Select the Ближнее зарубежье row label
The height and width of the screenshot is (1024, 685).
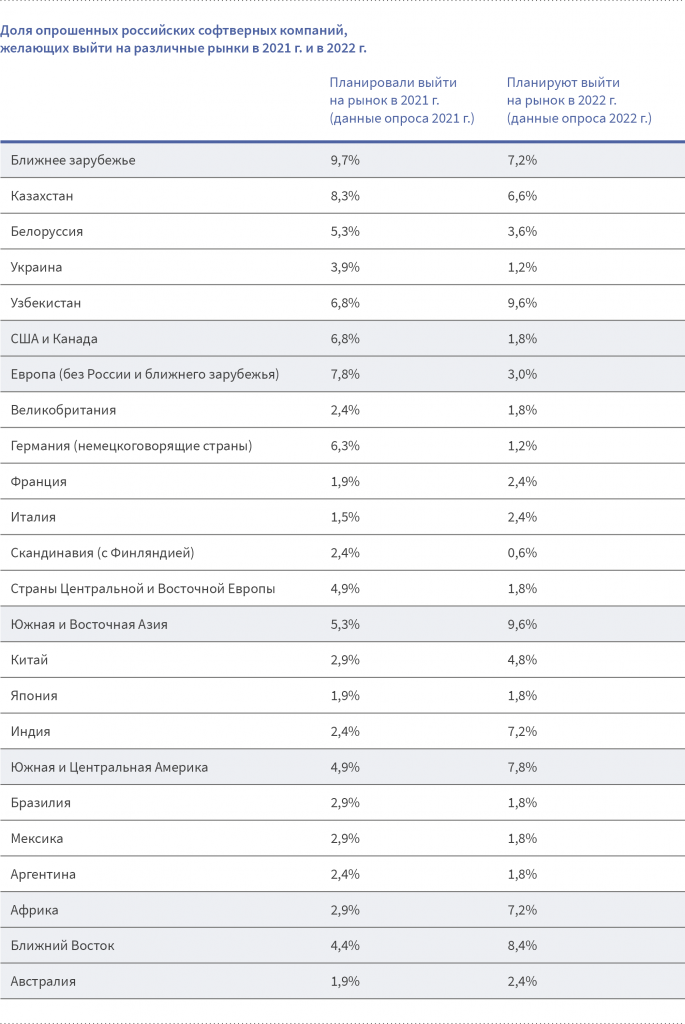click(x=73, y=160)
